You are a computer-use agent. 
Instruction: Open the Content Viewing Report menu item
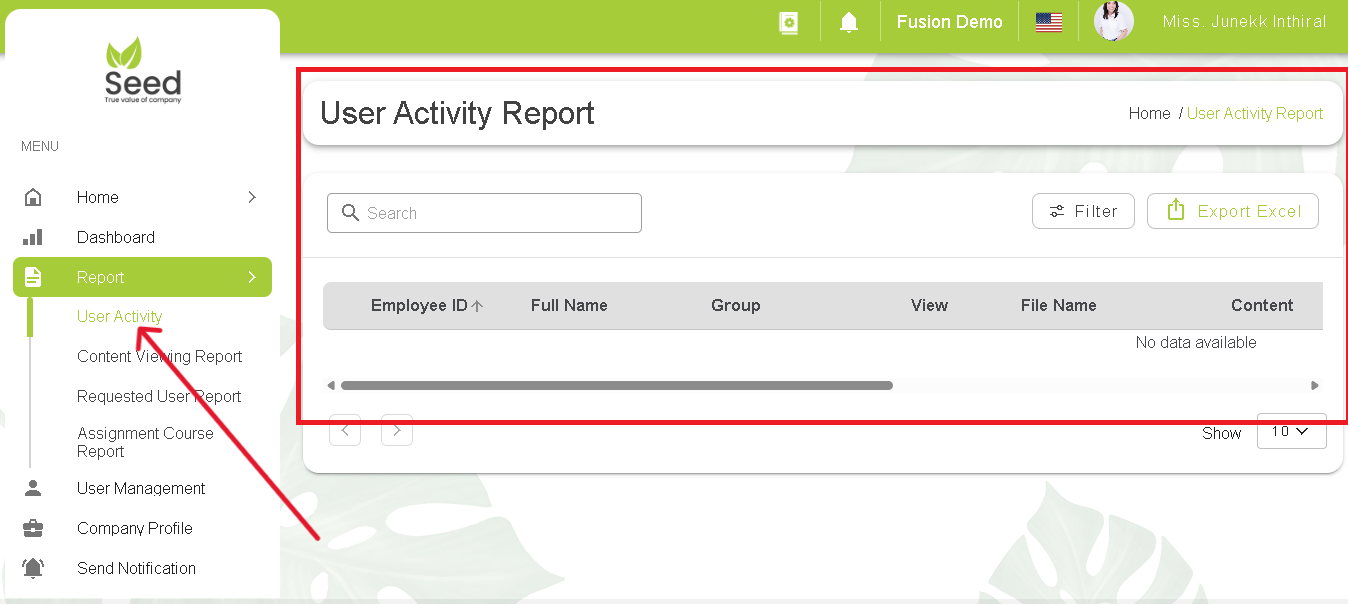click(x=160, y=356)
